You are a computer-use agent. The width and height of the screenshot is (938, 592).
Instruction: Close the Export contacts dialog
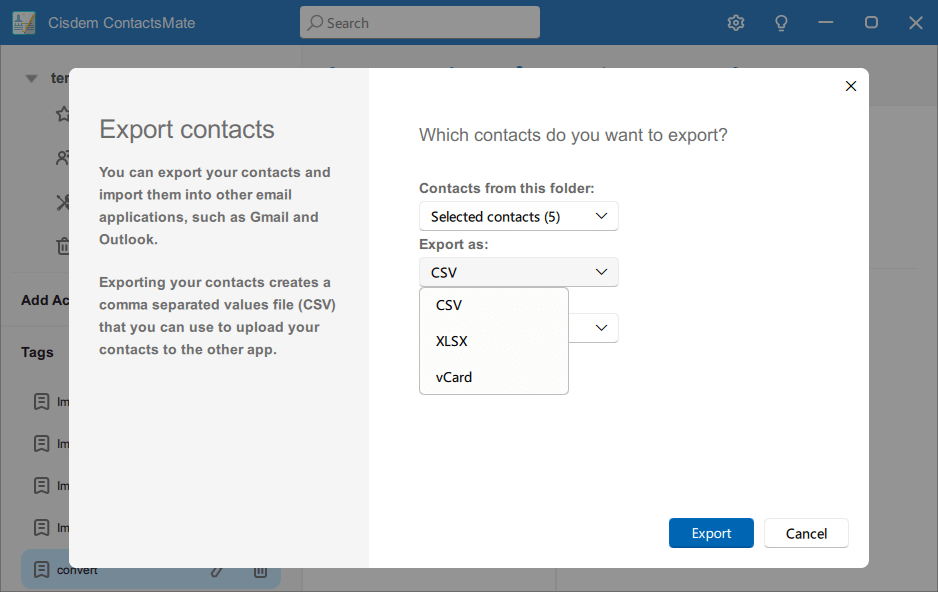pyautogui.click(x=851, y=86)
